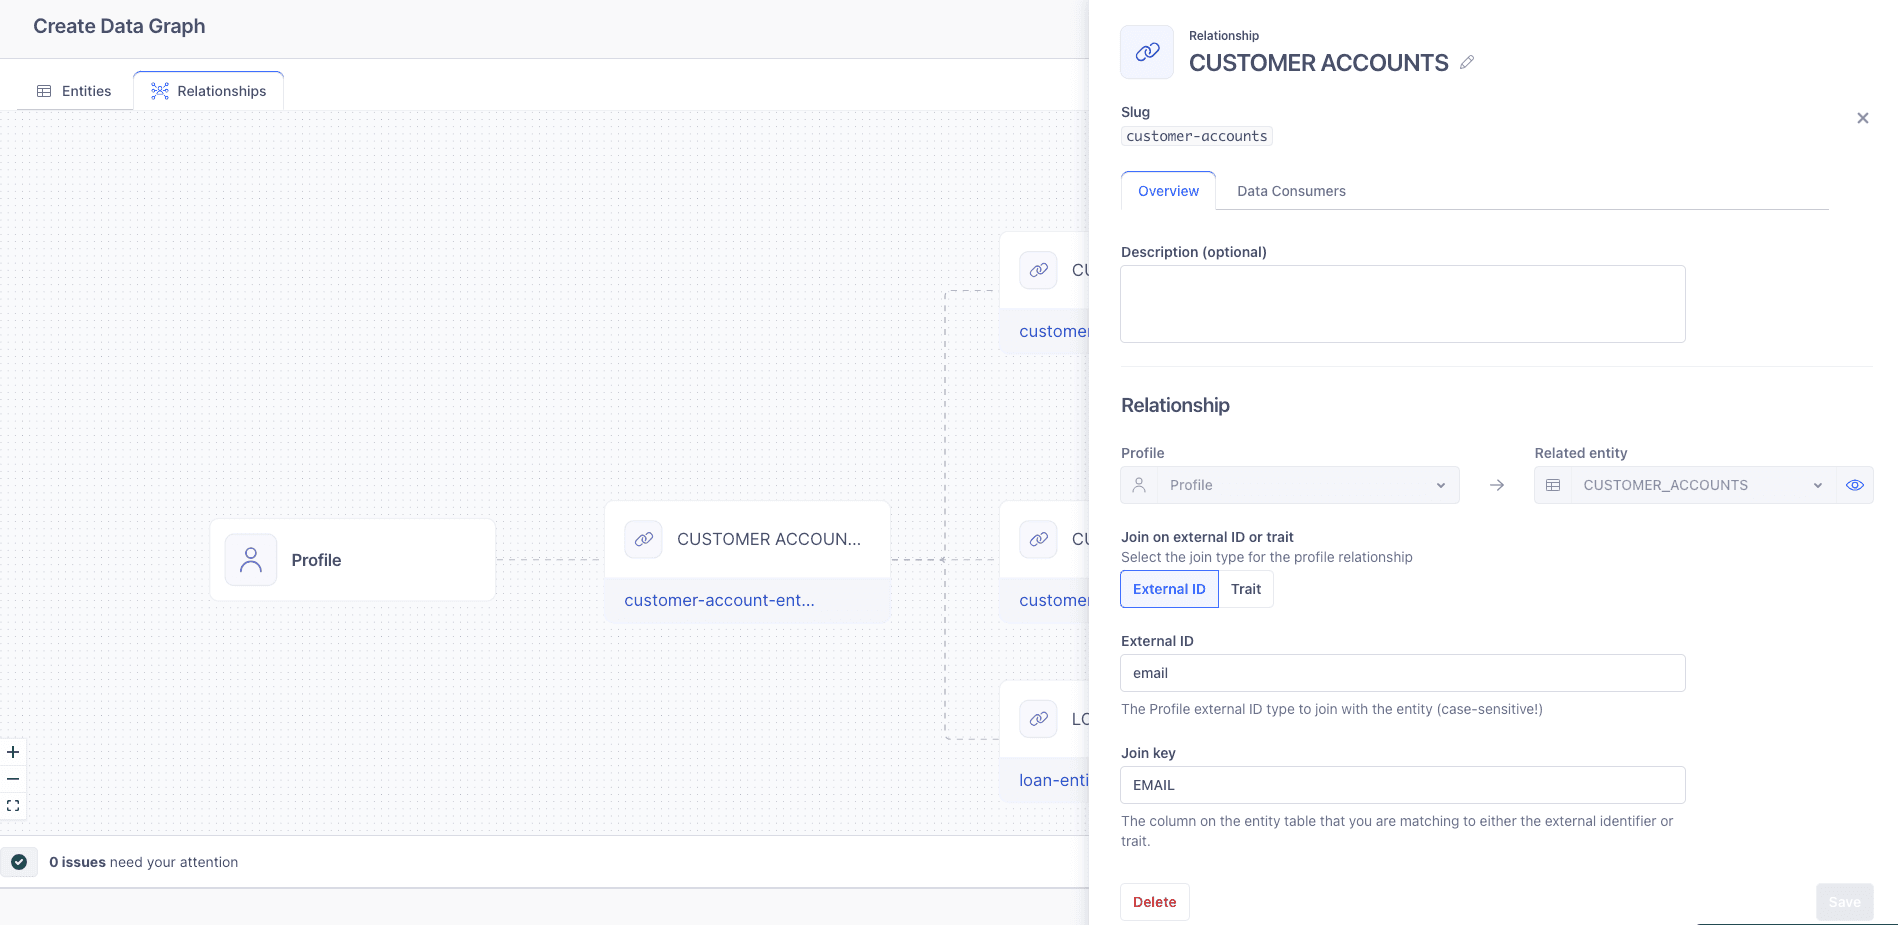Open the customer-account-ent link on the node
The height and width of the screenshot is (925, 1898).
tap(719, 600)
